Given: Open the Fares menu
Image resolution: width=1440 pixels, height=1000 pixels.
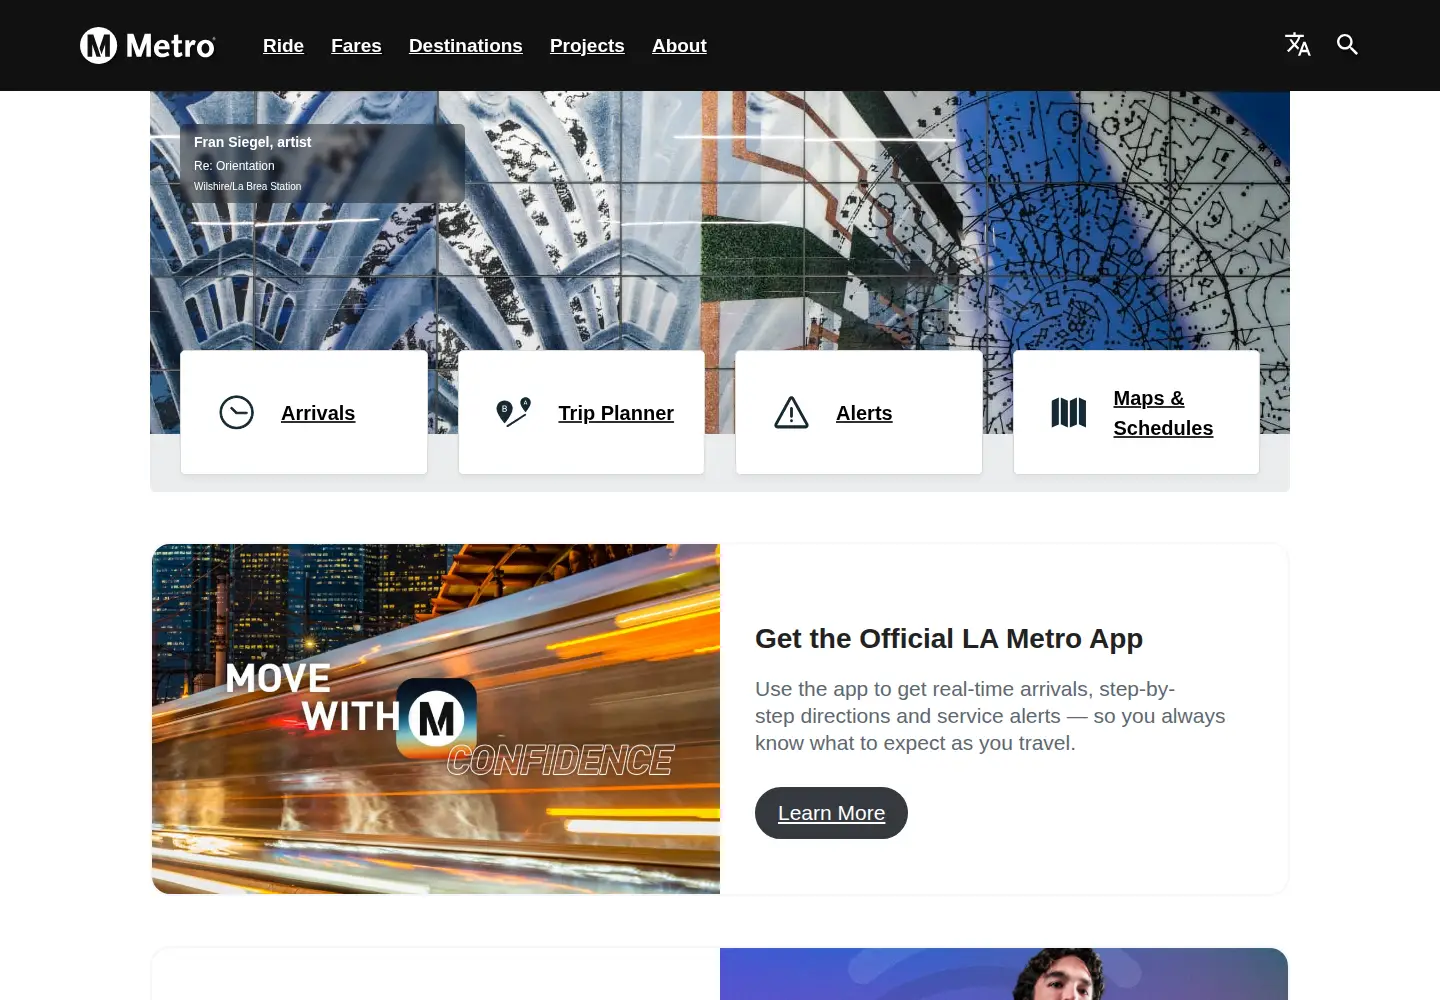Looking at the screenshot, I should 356,46.
